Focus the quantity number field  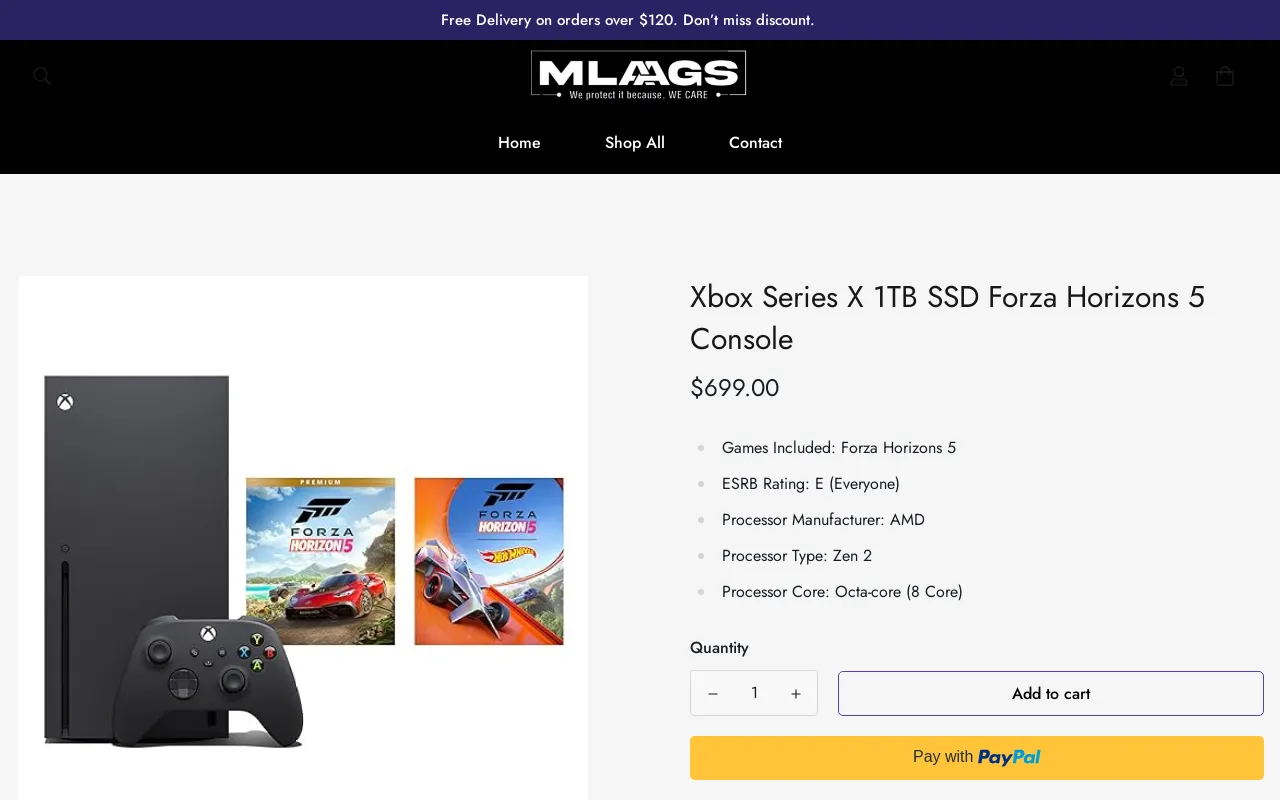pyautogui.click(x=754, y=693)
